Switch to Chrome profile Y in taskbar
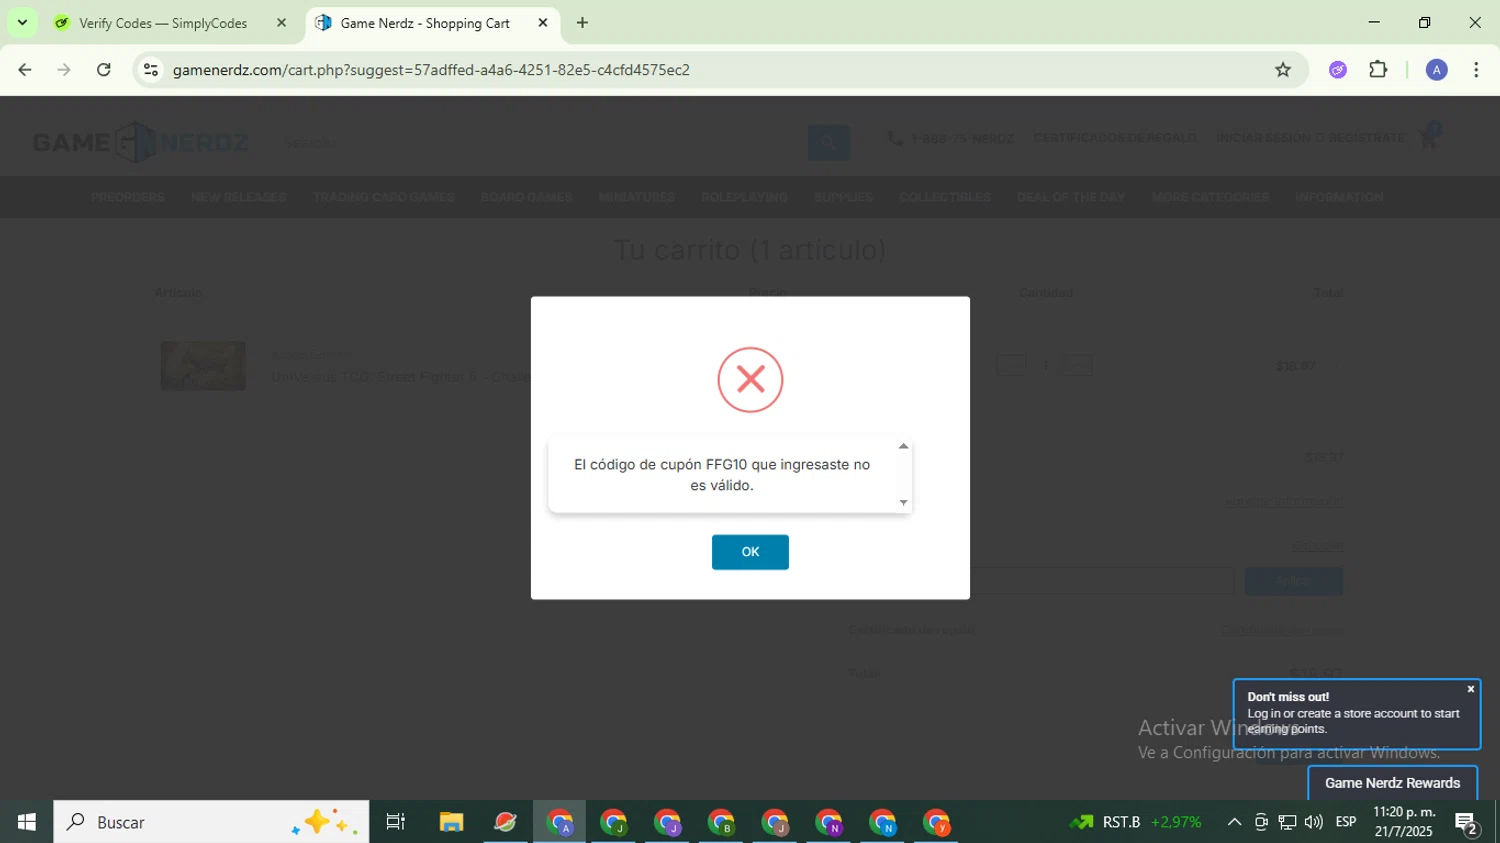This screenshot has height=843, width=1500. 937,822
